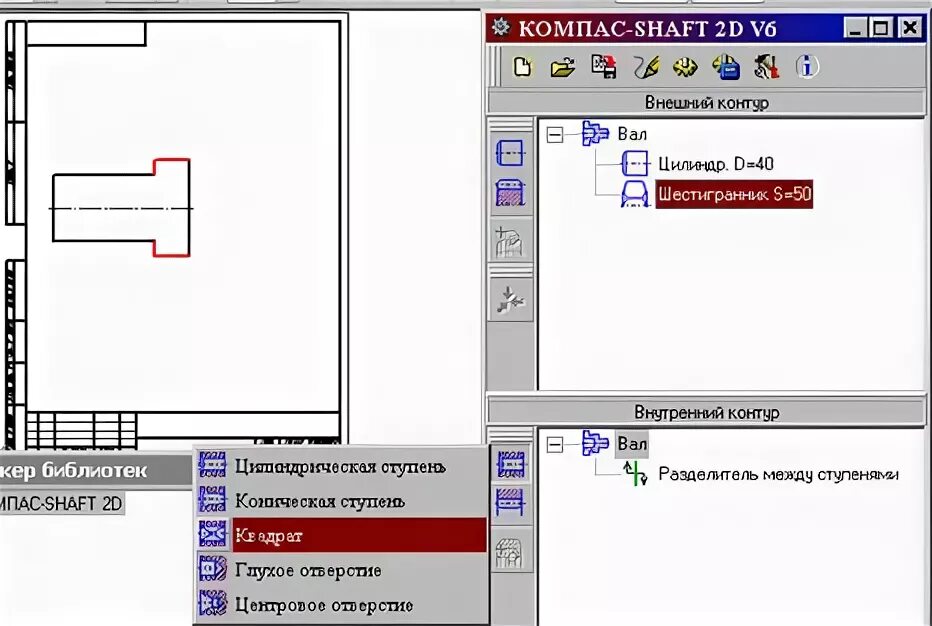This screenshot has width=932, height=626.
Task: Click the grayed arrows button in outer sidebar
Action: (x=510, y=300)
